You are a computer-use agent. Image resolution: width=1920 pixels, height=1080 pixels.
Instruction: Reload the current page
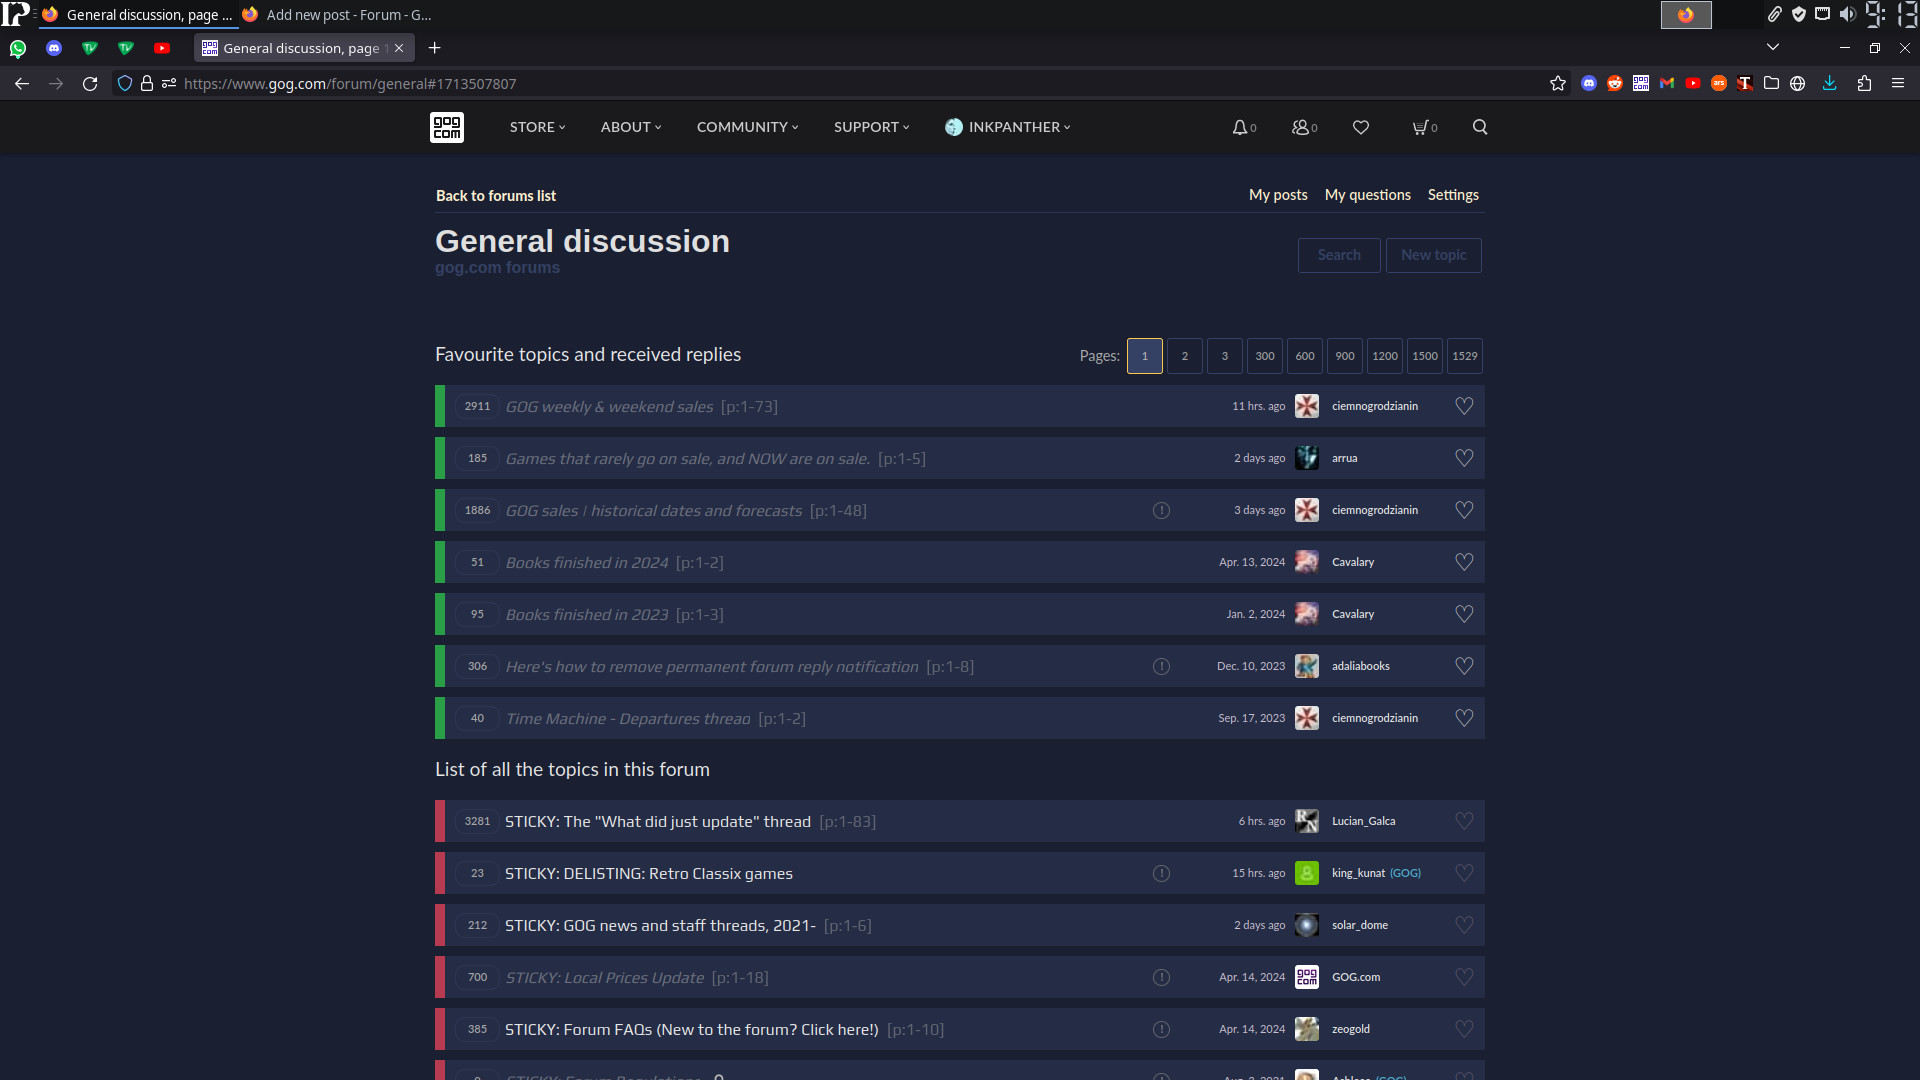[90, 84]
